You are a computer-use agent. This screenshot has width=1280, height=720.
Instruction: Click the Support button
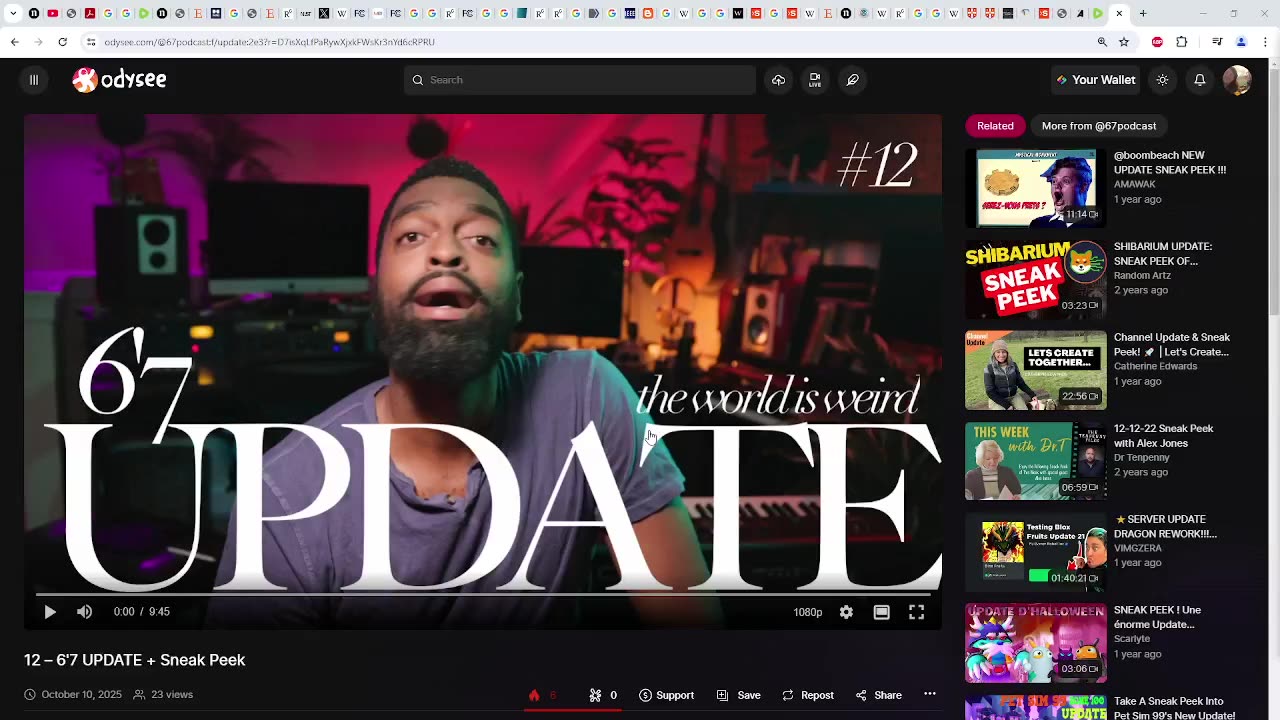666,695
